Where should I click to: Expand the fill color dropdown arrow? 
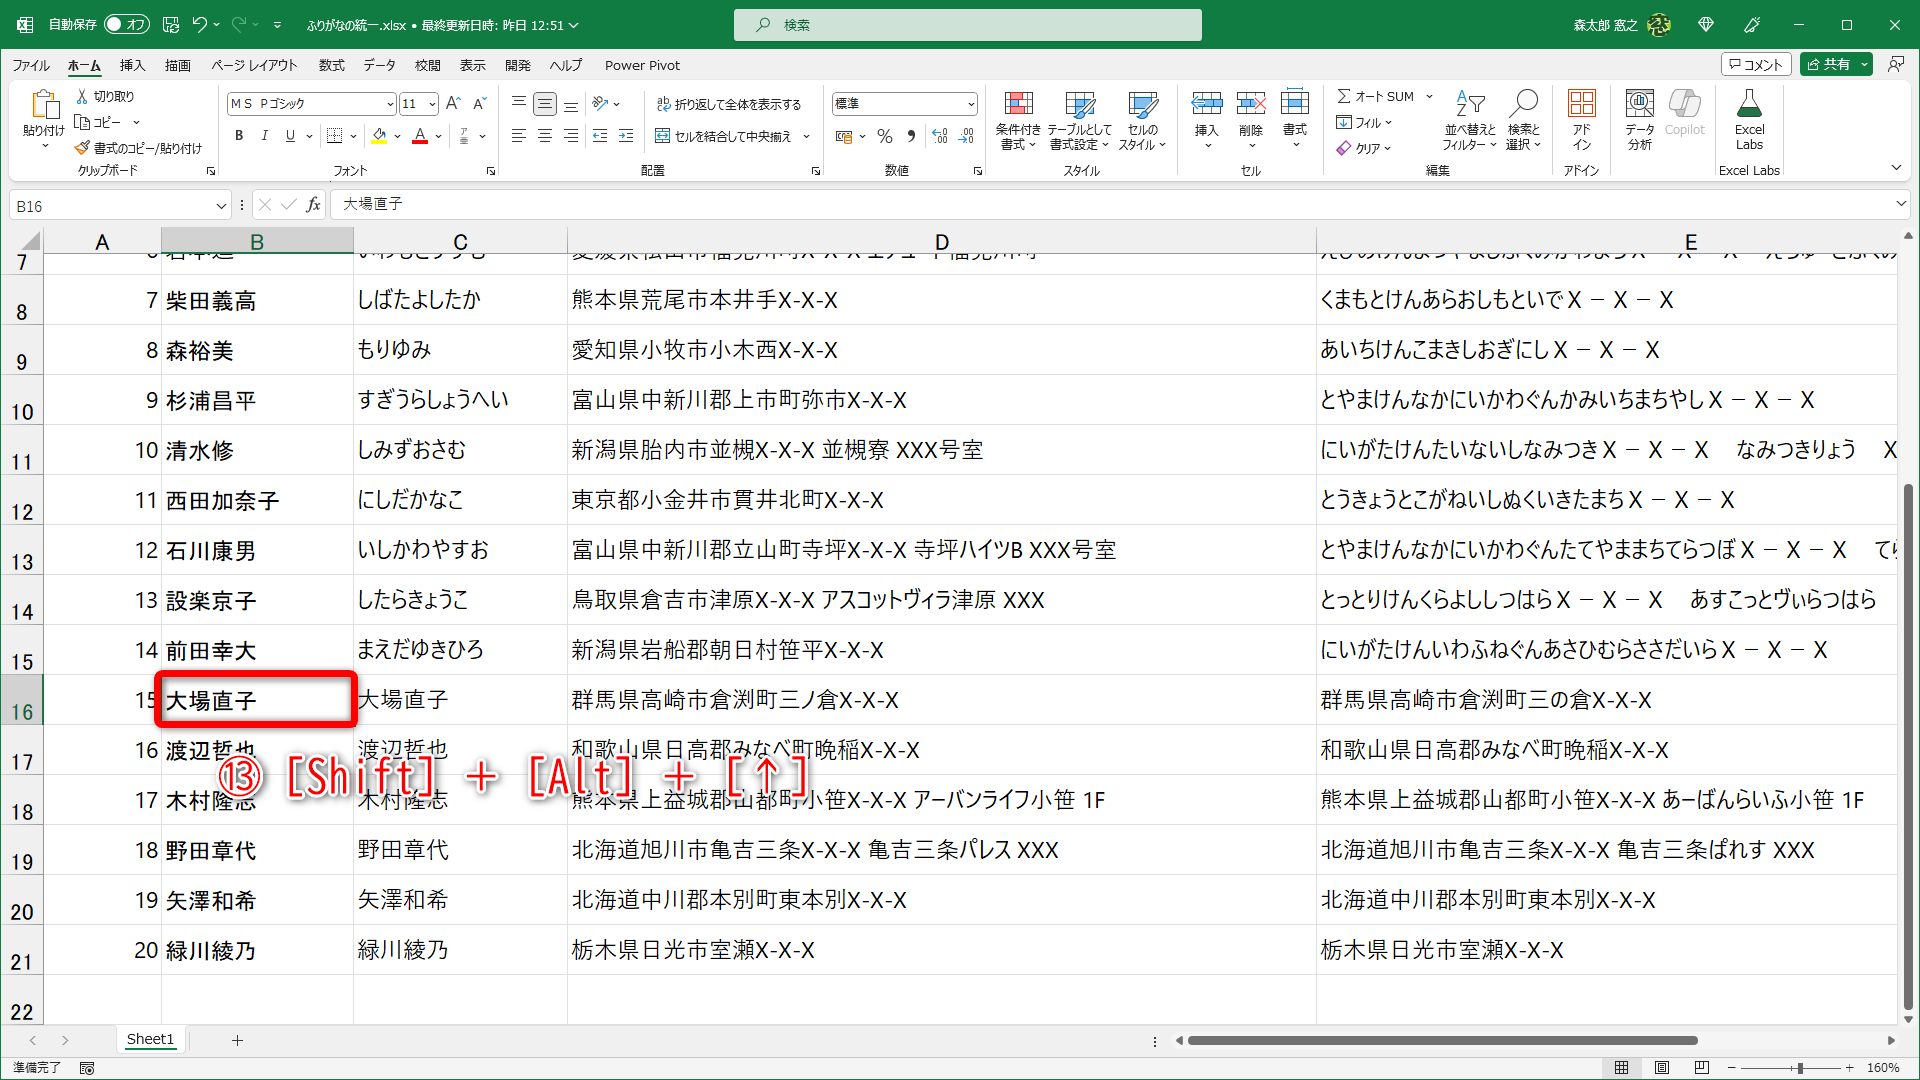(397, 136)
